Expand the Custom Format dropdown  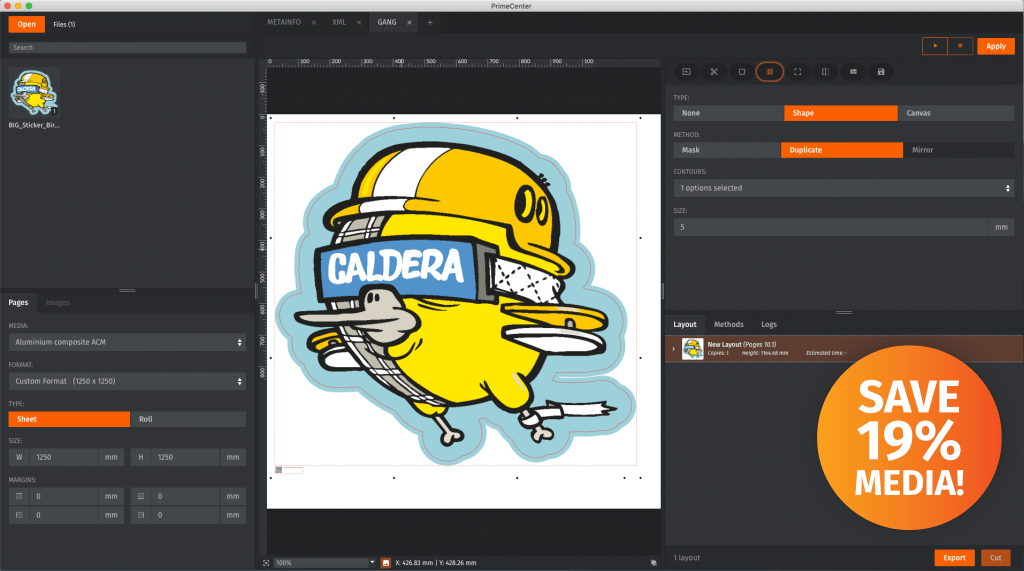(x=127, y=381)
